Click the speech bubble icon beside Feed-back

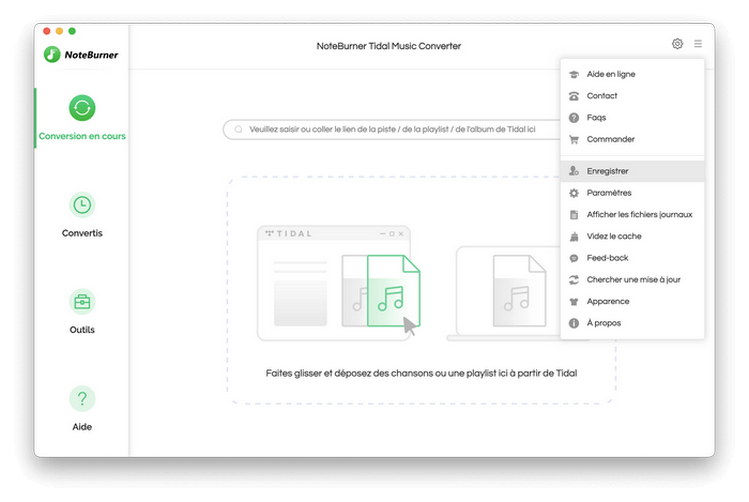click(x=574, y=258)
